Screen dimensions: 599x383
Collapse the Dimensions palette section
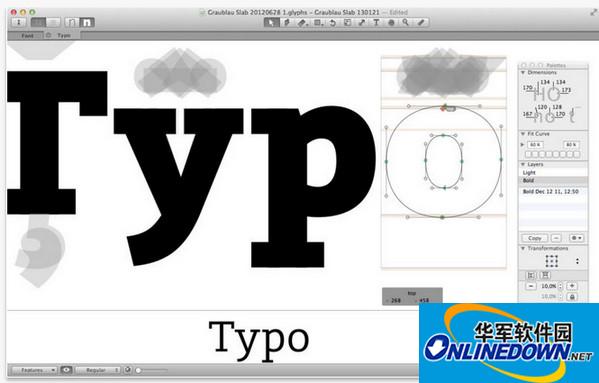(523, 73)
